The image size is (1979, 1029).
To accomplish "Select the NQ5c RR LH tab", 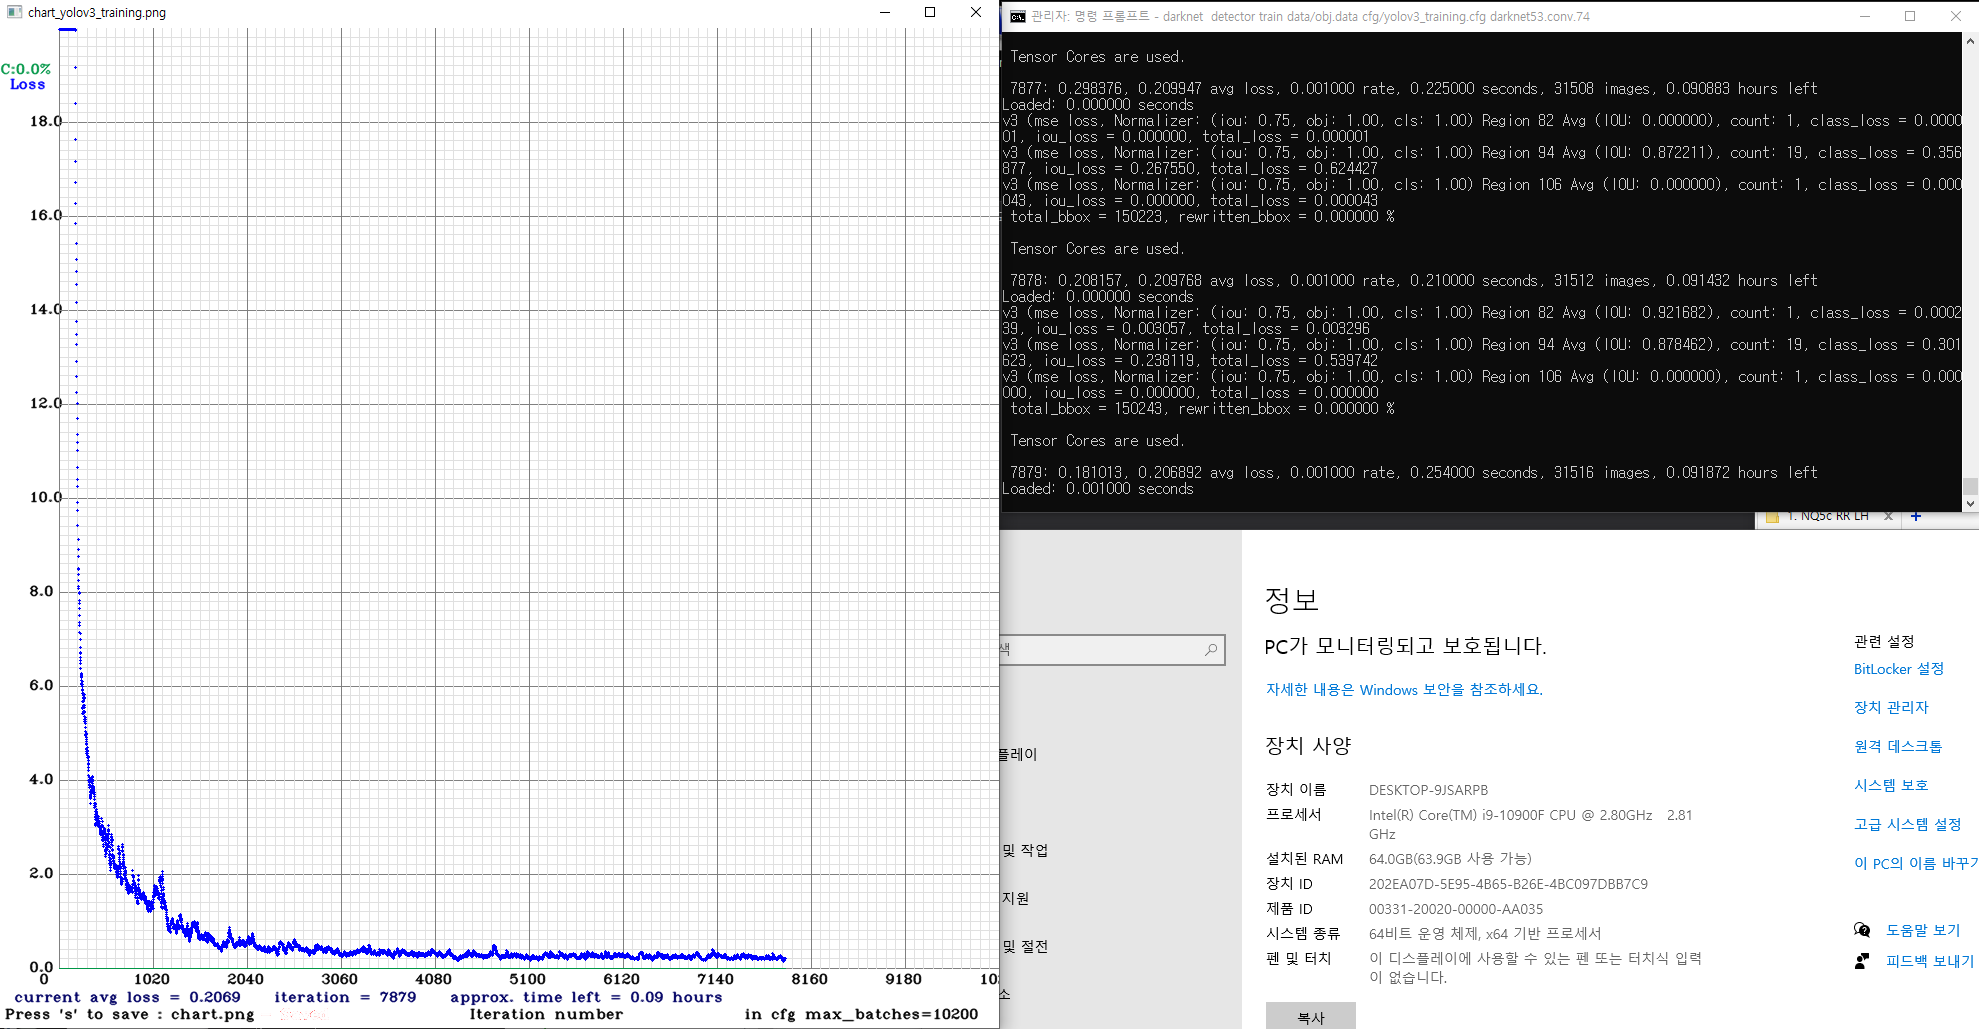I will point(1827,517).
